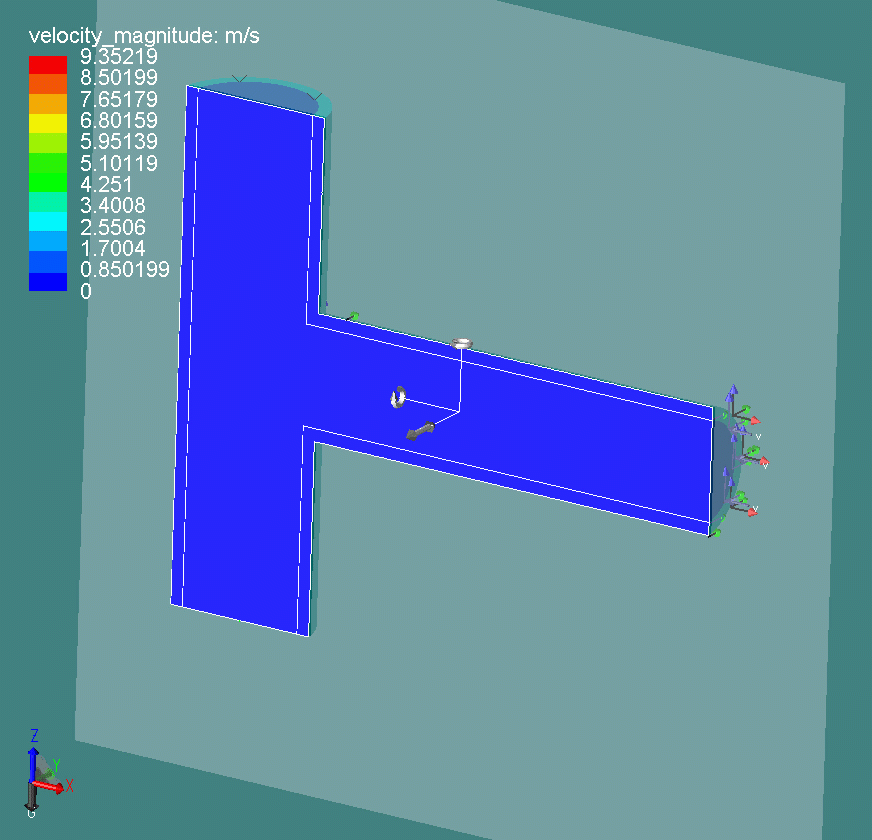Click the upright ring handle inside the pipe

tap(398, 397)
